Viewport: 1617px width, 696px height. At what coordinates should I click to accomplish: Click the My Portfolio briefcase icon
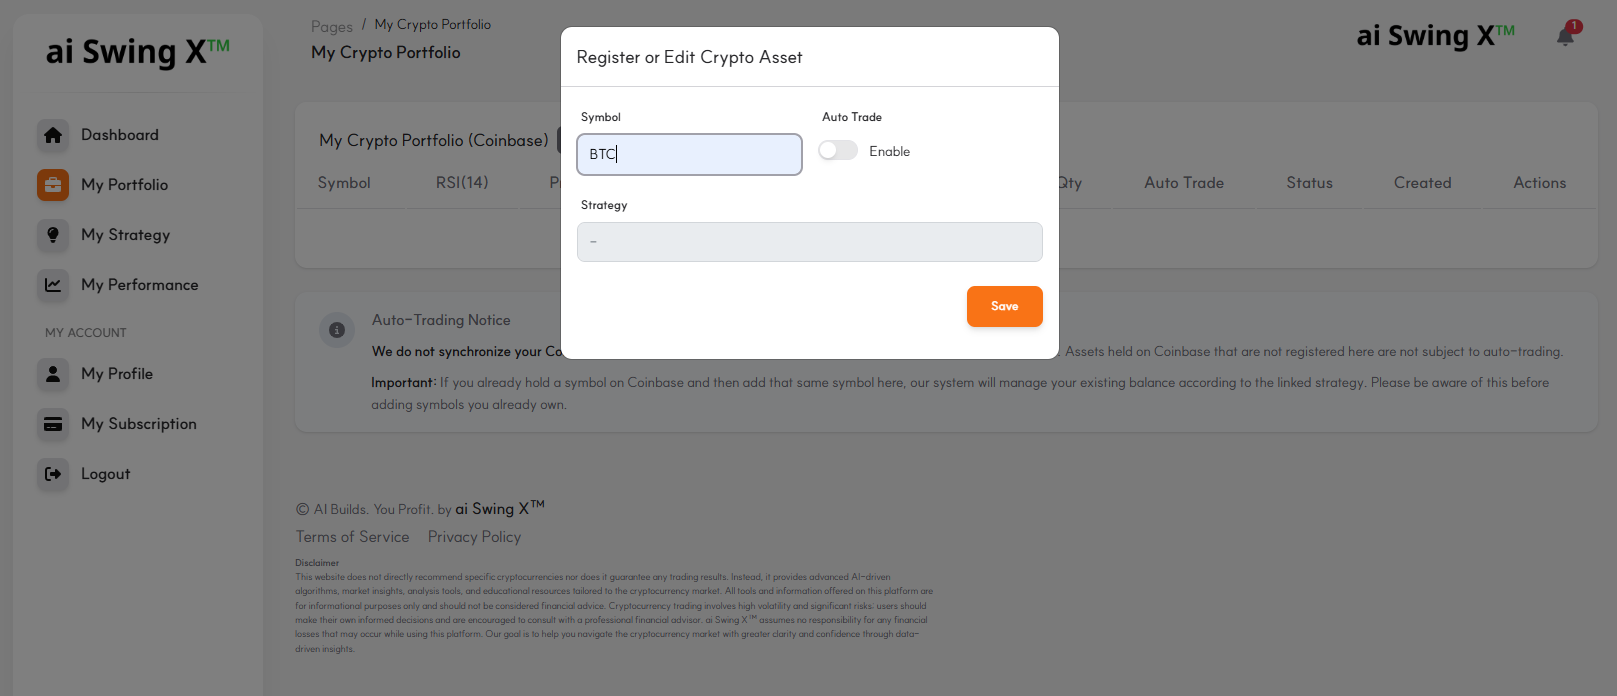pos(53,185)
